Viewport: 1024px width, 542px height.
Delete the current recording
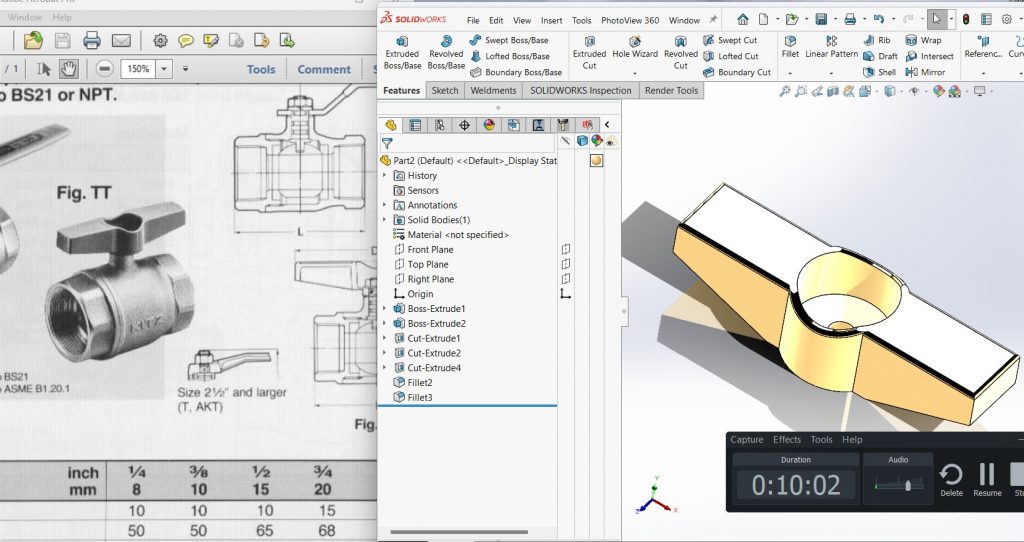click(951, 480)
